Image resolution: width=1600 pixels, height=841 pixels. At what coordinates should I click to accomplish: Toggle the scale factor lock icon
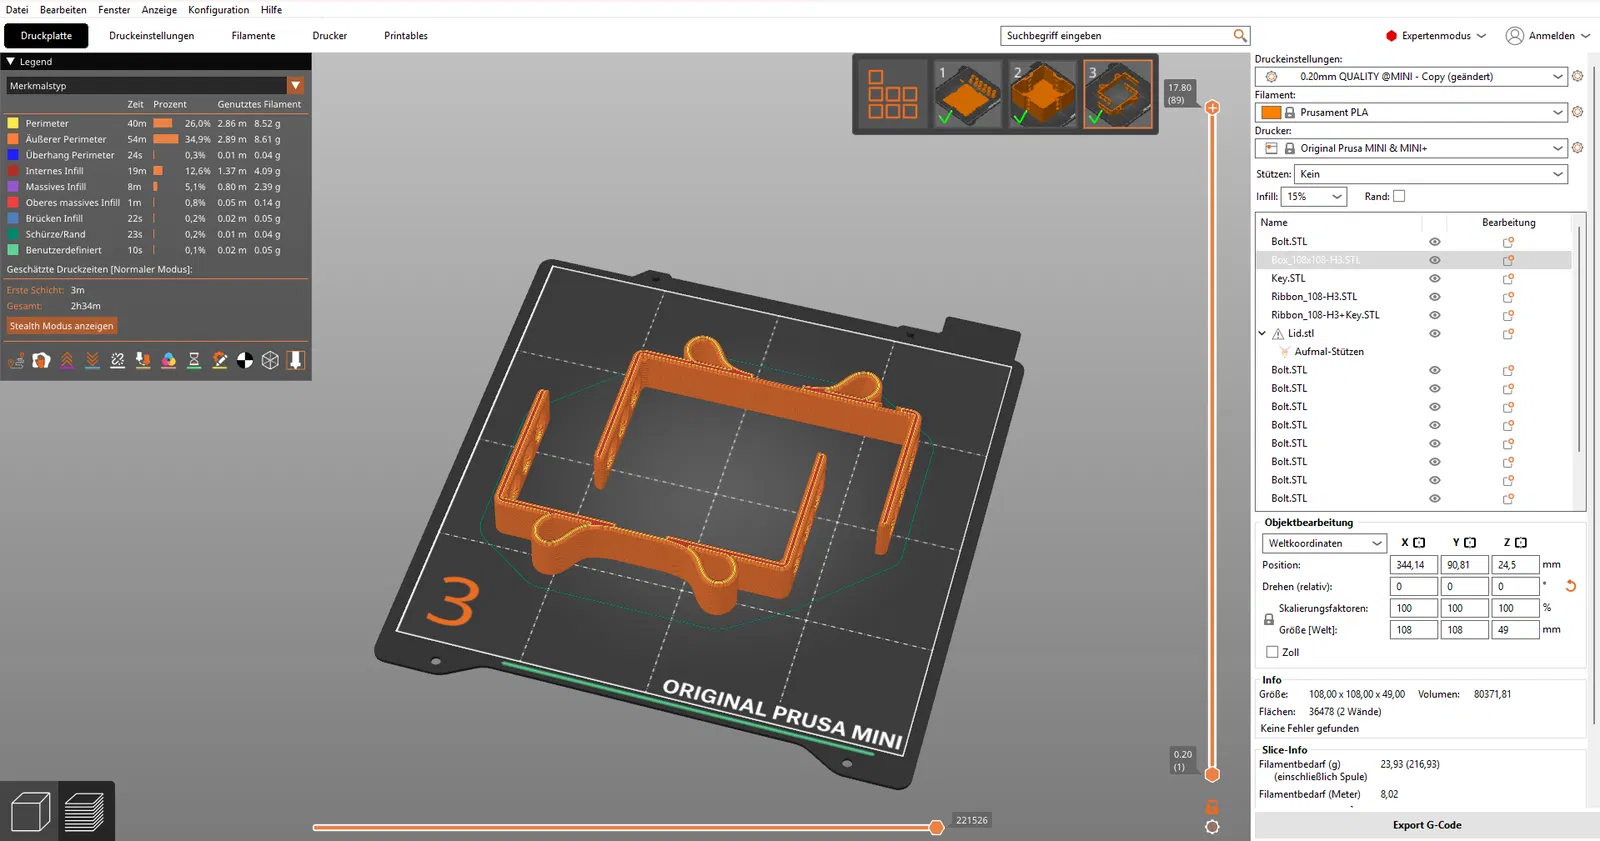(x=1269, y=619)
